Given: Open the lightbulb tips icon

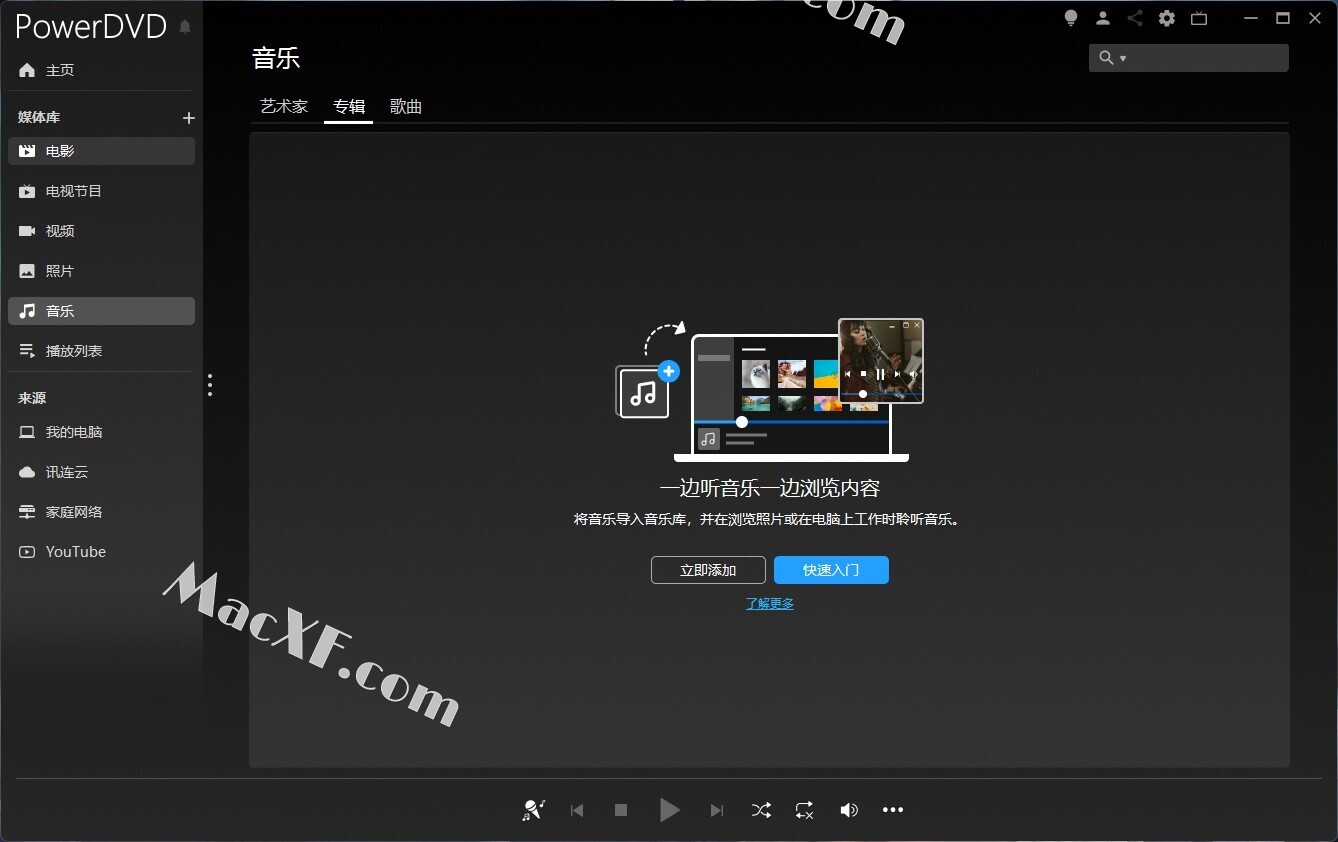Looking at the screenshot, I should (x=1071, y=18).
